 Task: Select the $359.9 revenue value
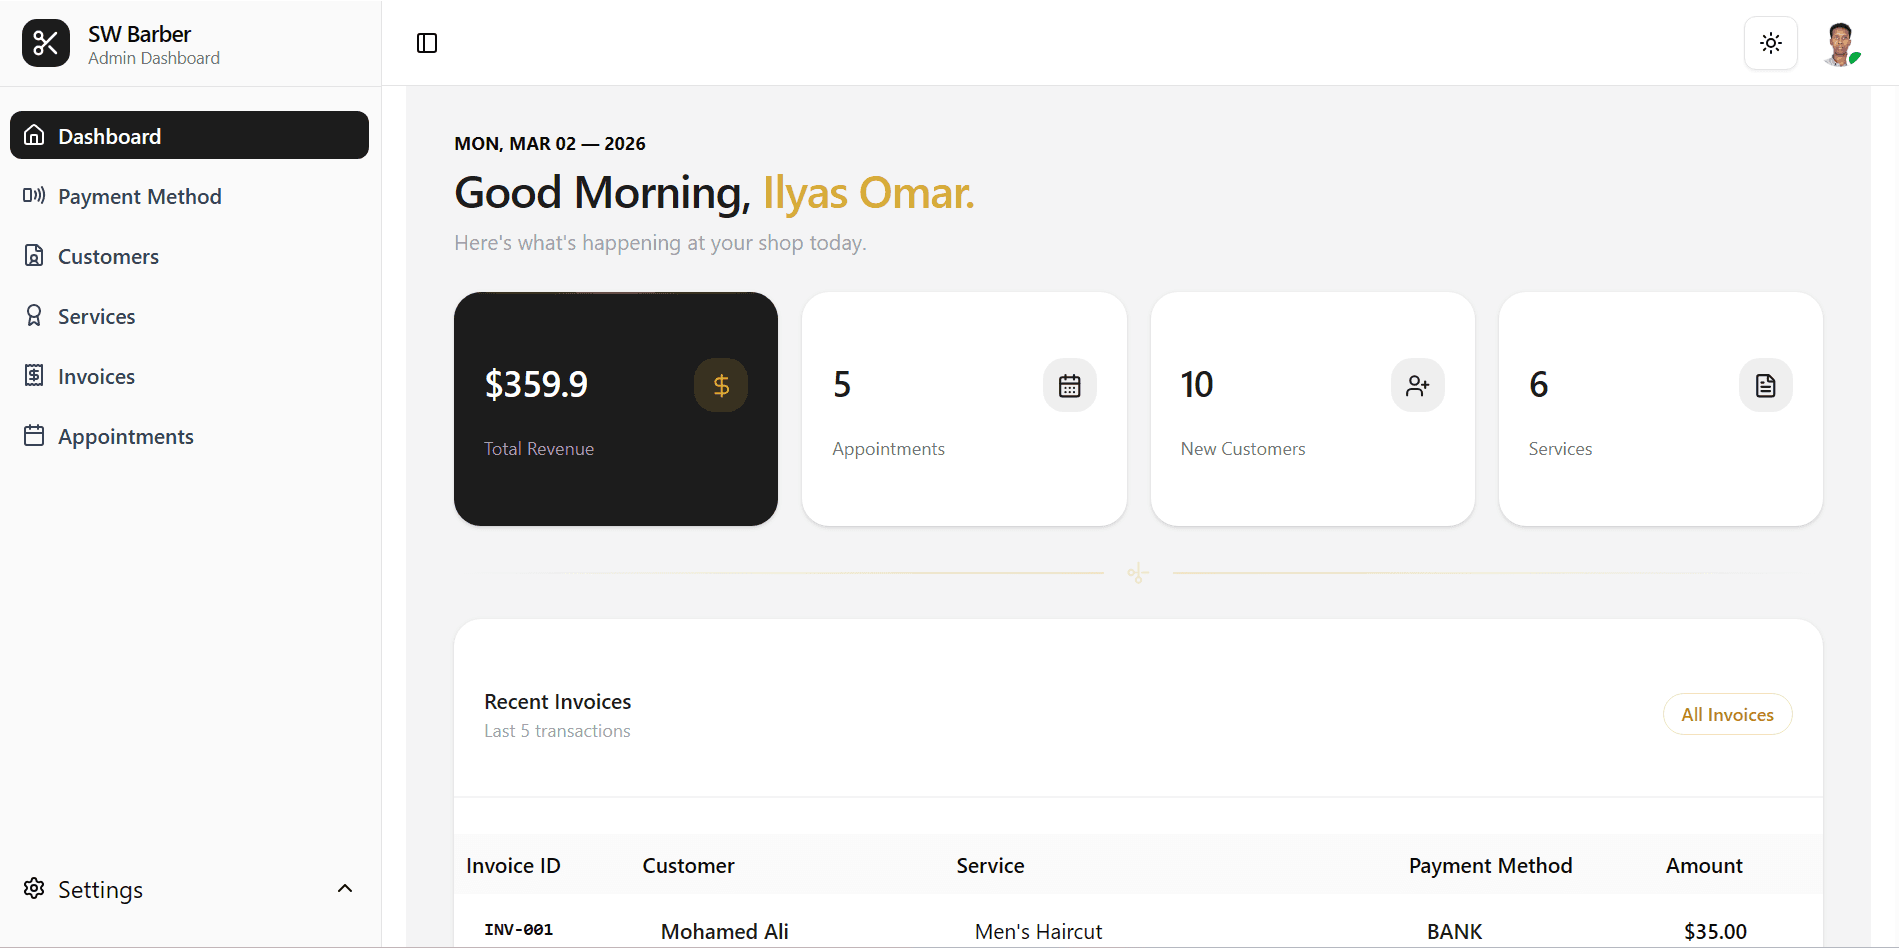536,384
